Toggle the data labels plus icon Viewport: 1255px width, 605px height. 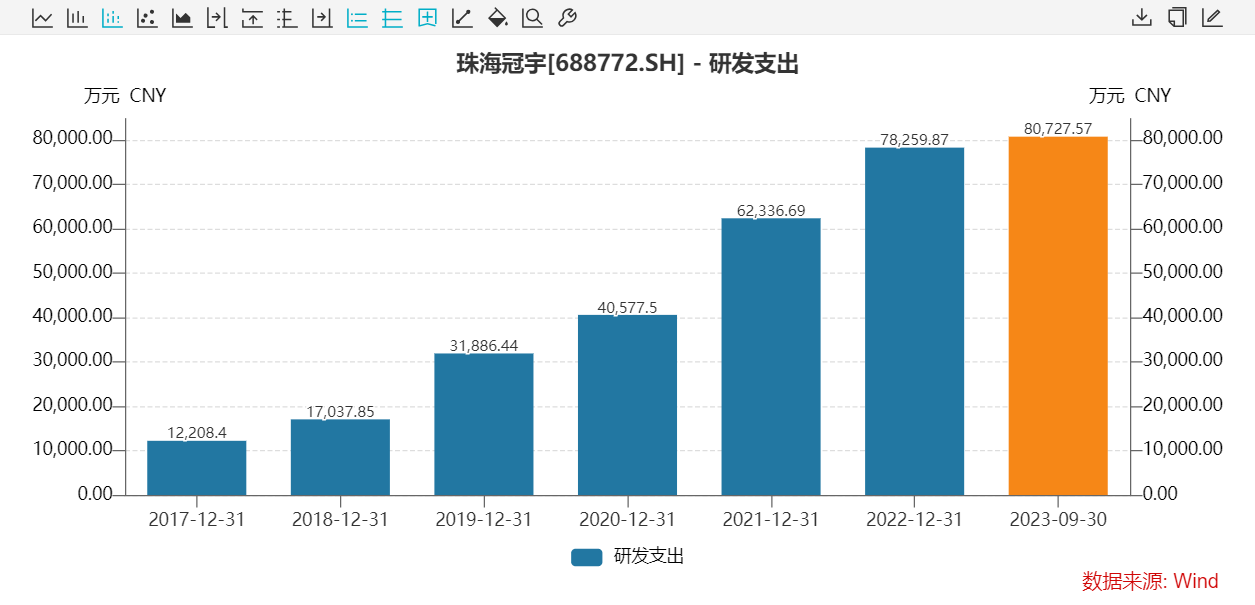[427, 18]
